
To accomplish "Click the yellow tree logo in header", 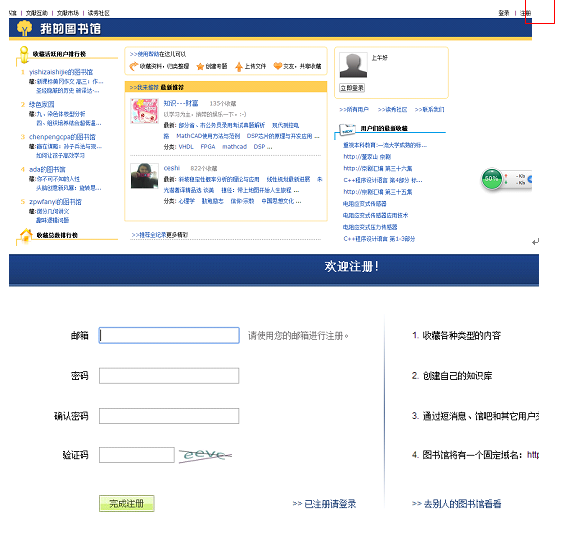I will click(24, 28).
